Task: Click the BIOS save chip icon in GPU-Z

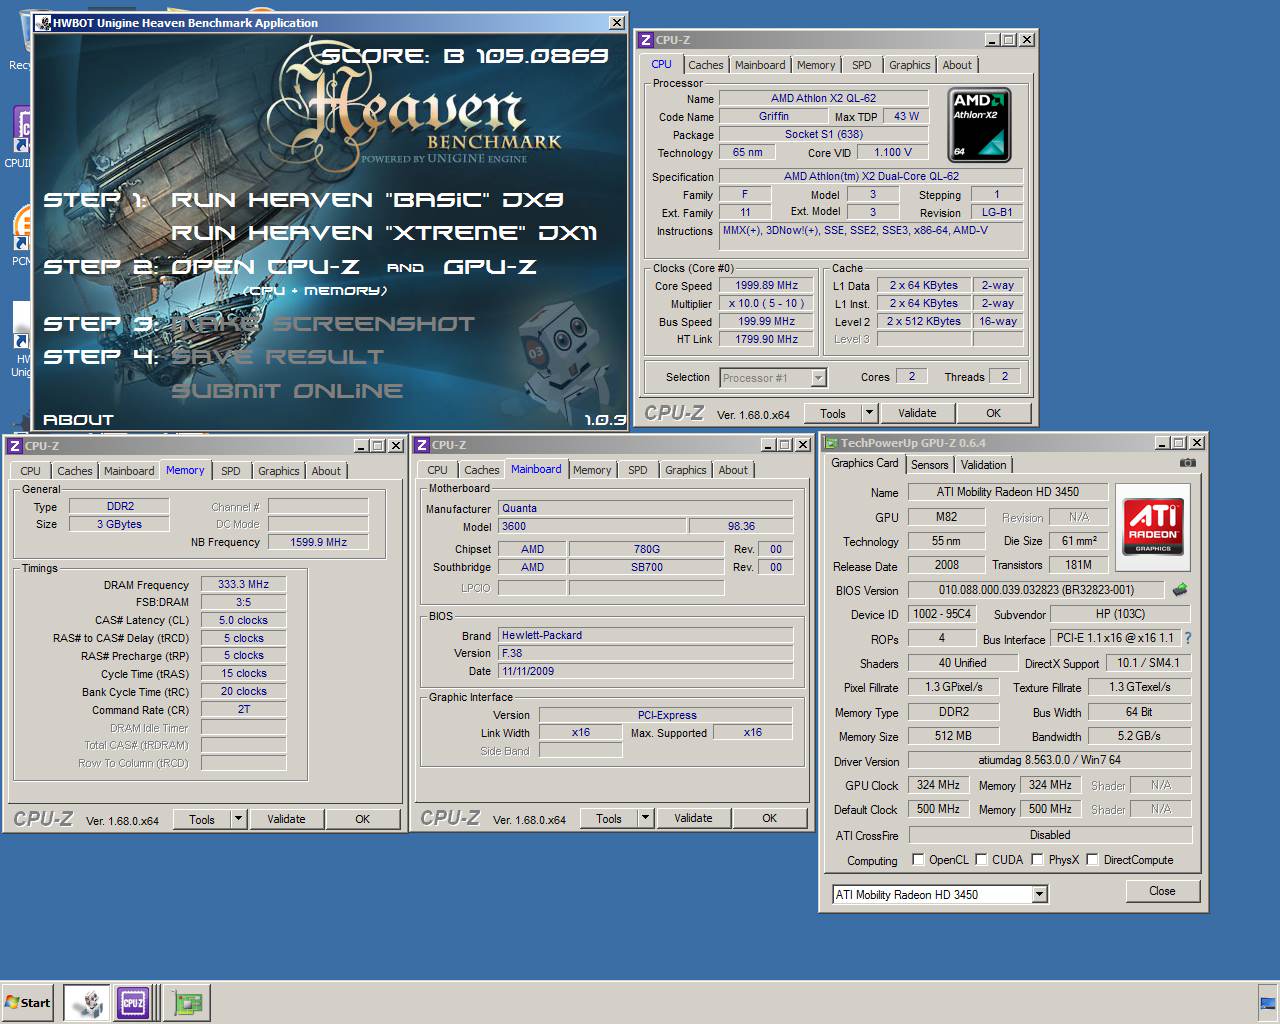Action: click(x=1180, y=590)
